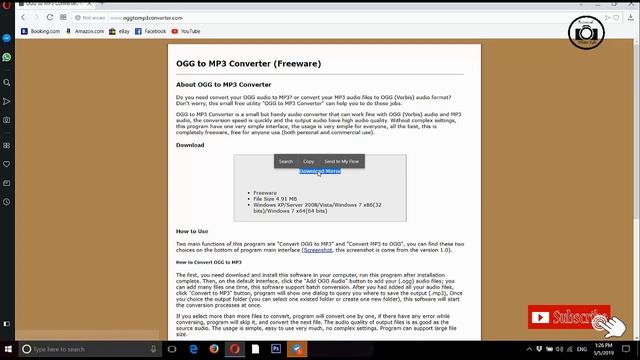
Task: Open the Booking.com bookmark
Action: point(40,31)
